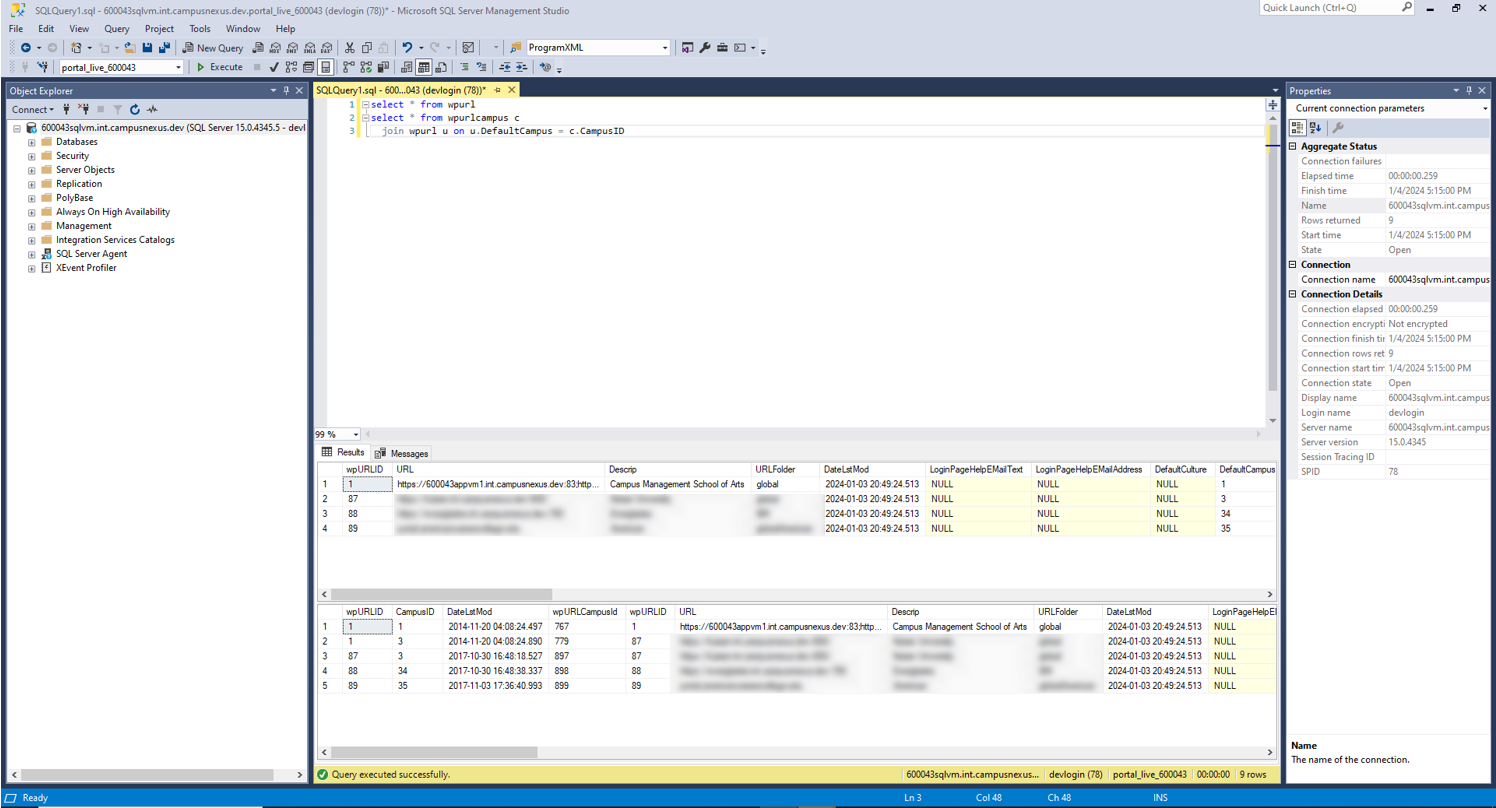Open the portal_live_600043 database dropdown
This screenshot has height=808, width=1496.
(x=179, y=67)
